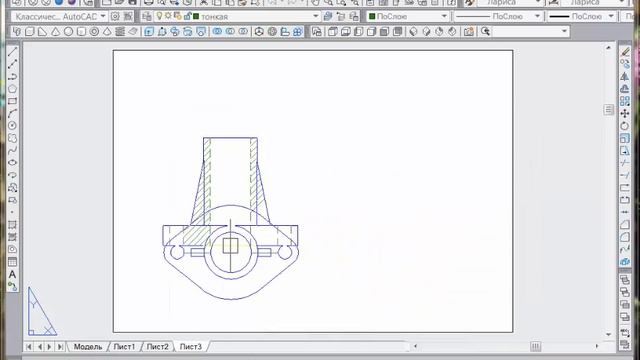
Task: Click the Torus solid modeling icon
Action: click(x=94, y=31)
